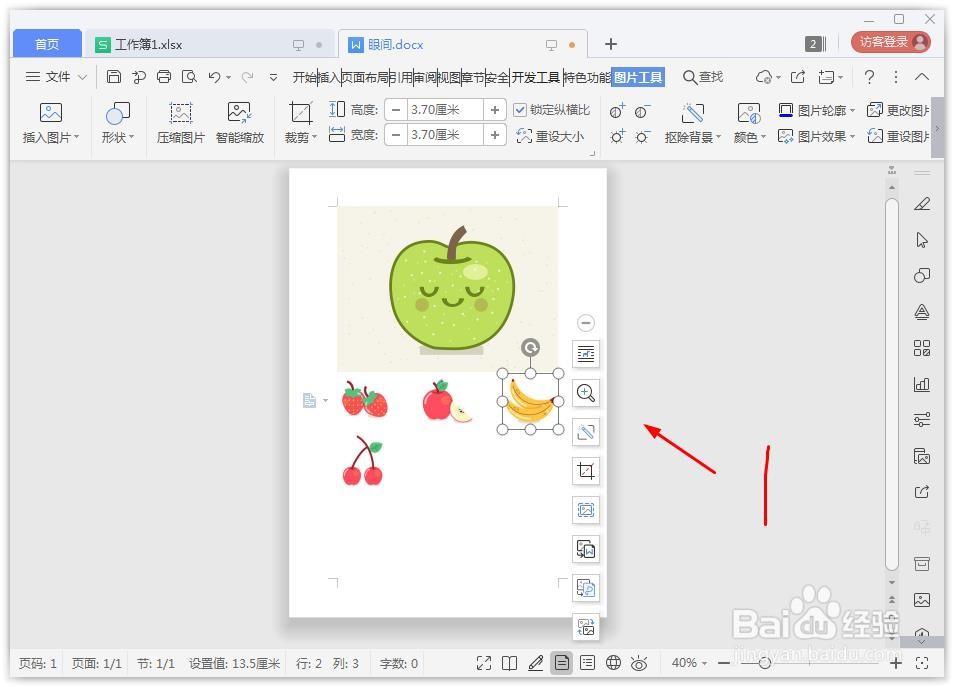This screenshot has height=687, width=954.
Task: Select the 压缩图片 (Compress Picture) tool
Action: pos(180,122)
